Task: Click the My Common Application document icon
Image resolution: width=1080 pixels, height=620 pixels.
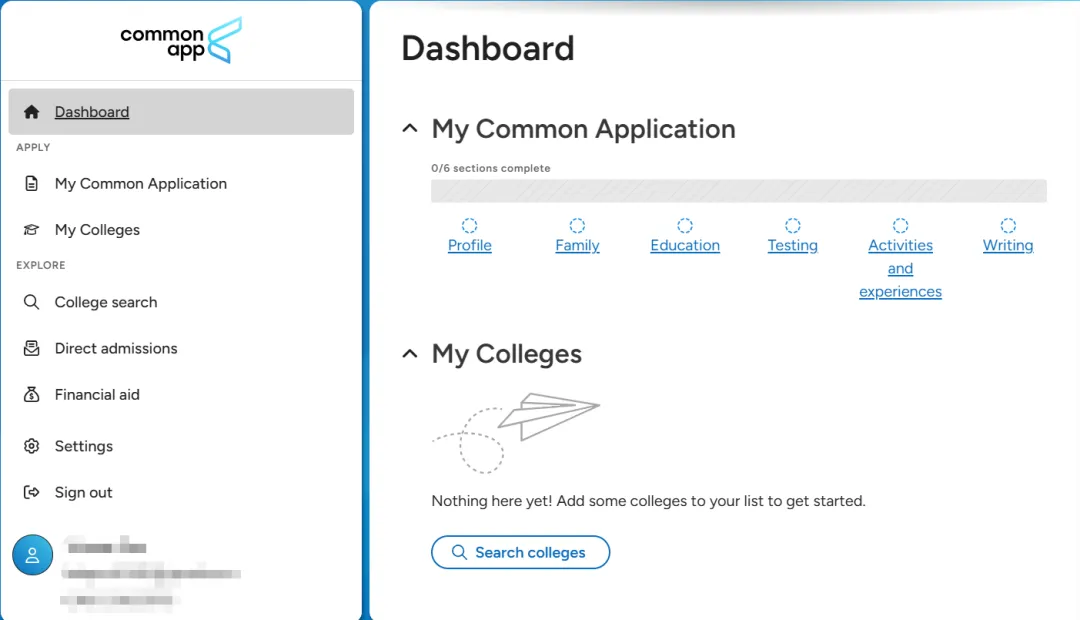Action: 31,183
